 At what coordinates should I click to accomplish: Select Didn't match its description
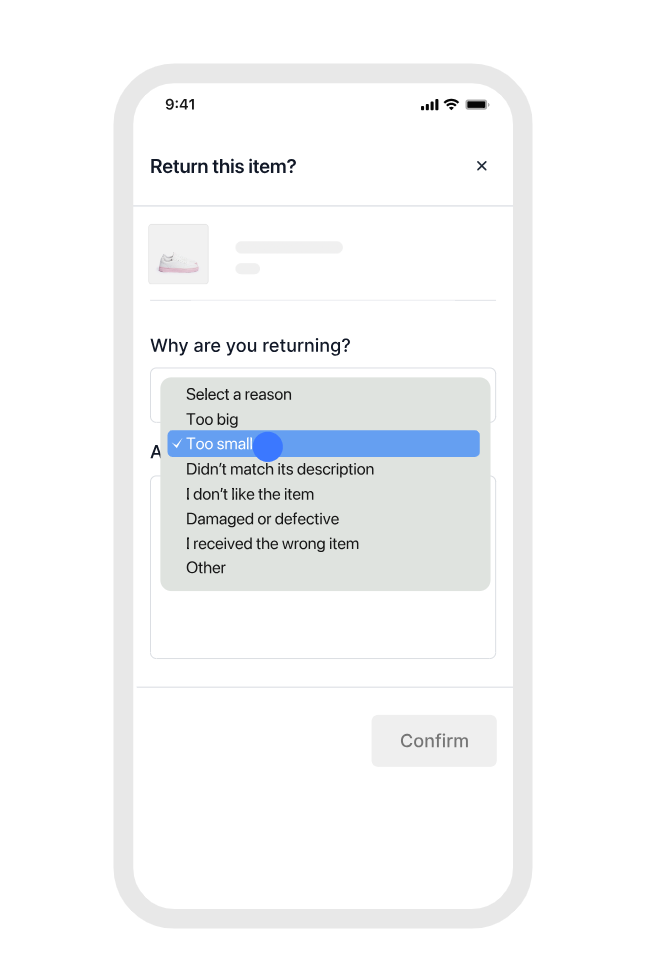(x=280, y=469)
